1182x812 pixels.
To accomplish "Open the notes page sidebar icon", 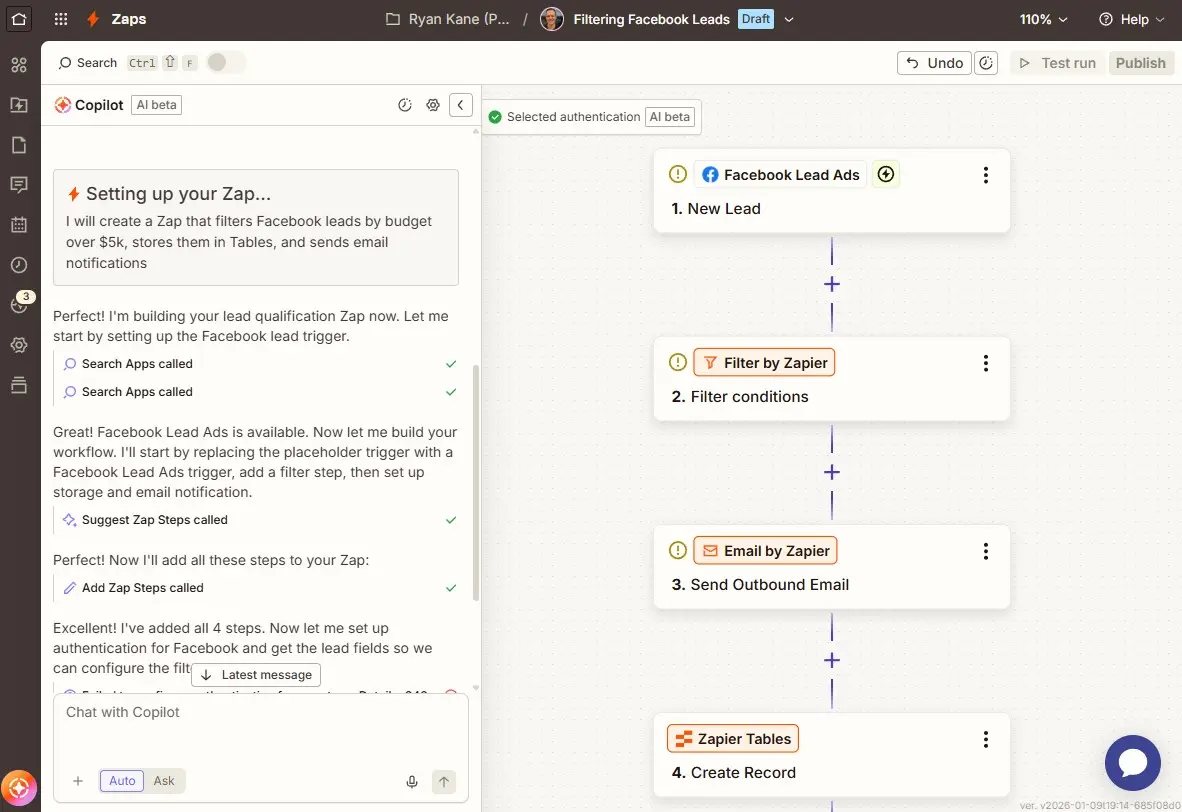I will 19,145.
